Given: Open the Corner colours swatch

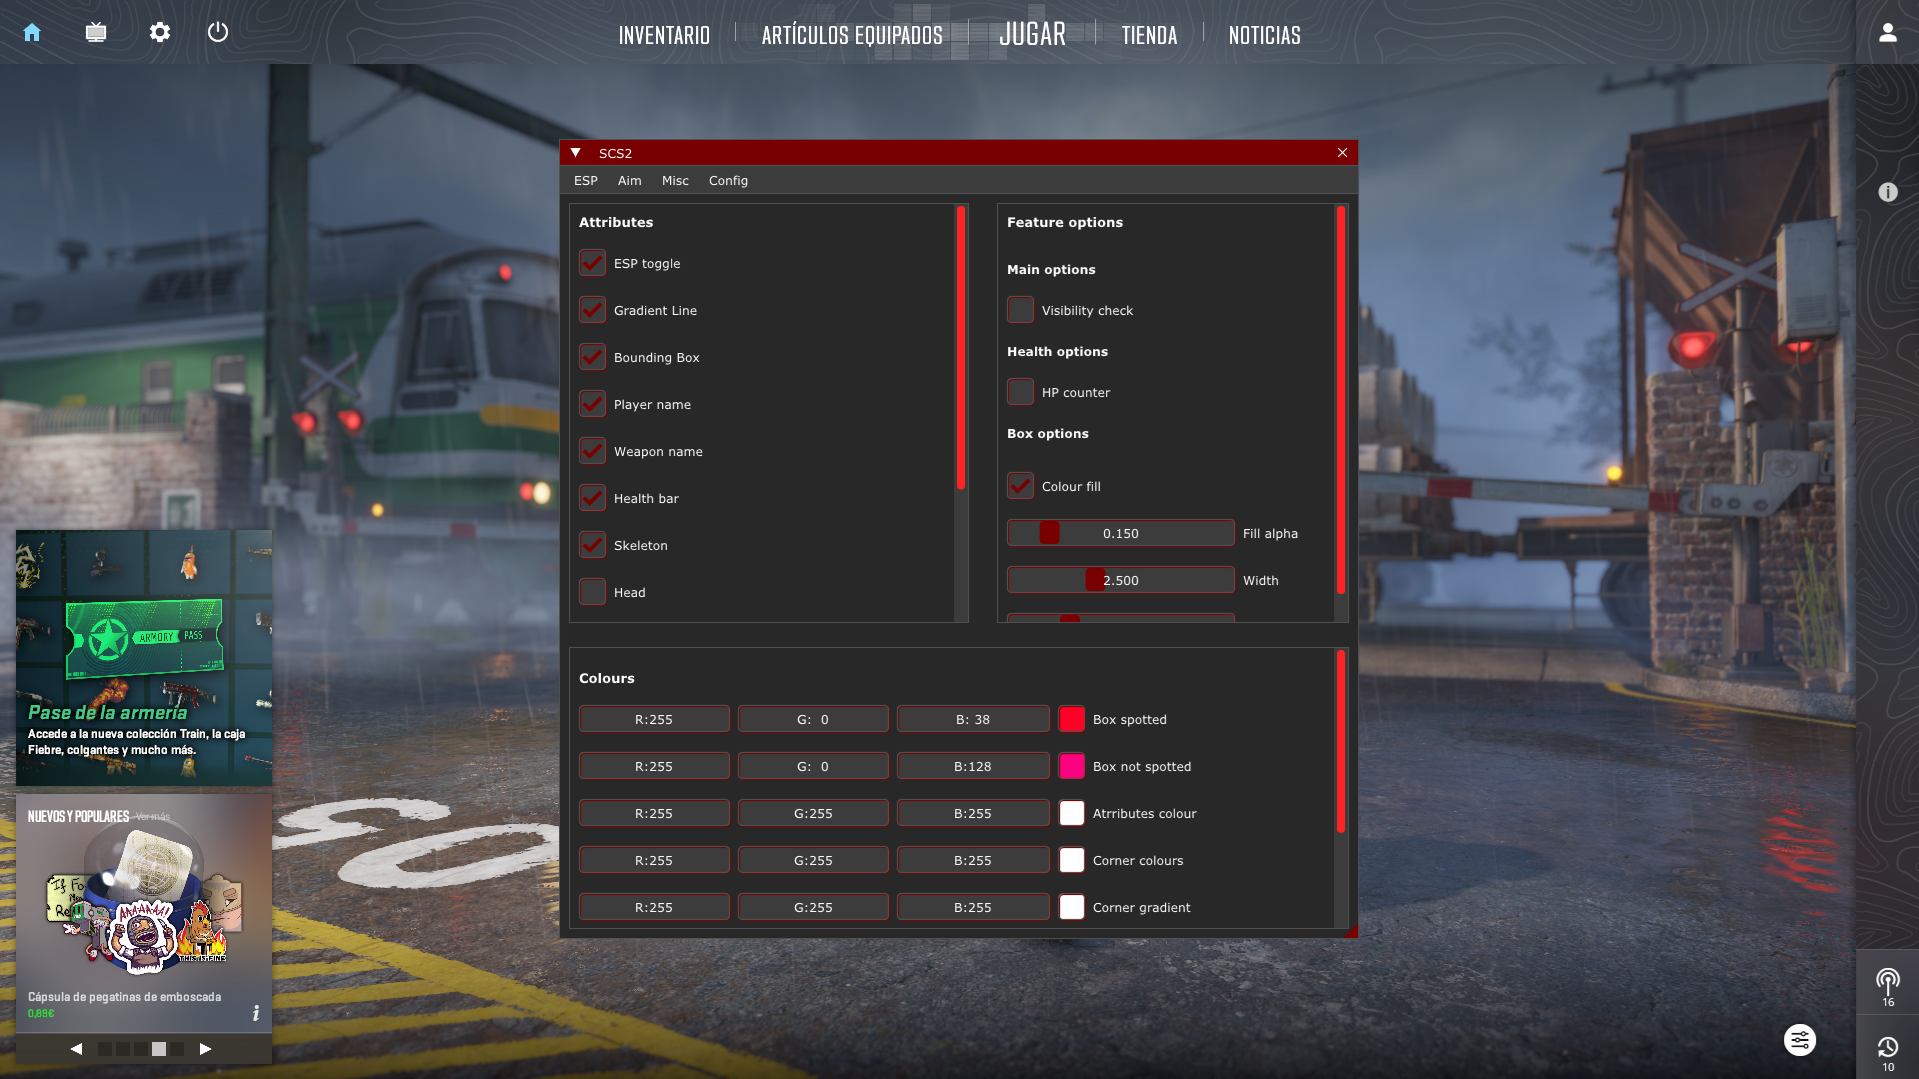Looking at the screenshot, I should point(1071,860).
